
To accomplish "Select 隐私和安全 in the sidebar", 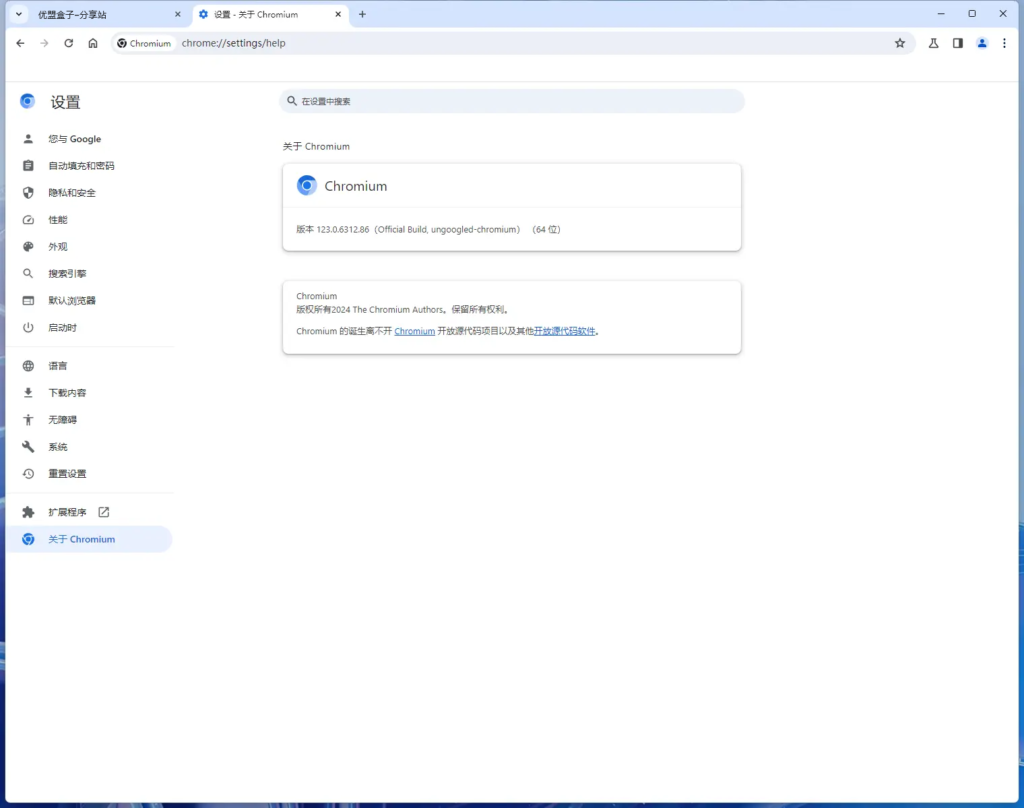I will tap(72, 193).
